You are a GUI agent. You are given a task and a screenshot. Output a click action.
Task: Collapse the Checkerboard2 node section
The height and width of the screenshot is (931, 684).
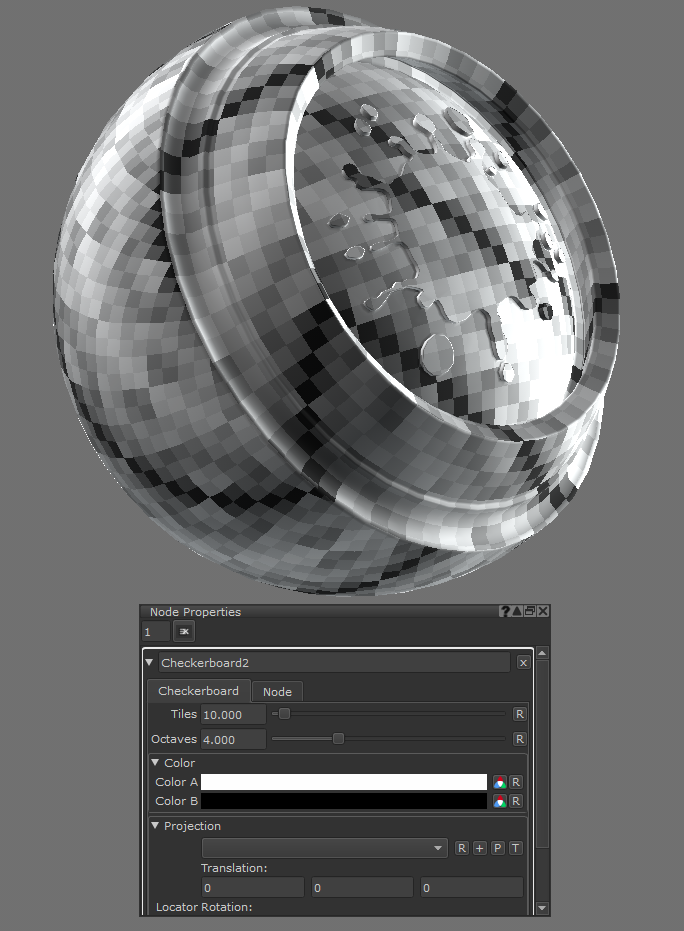click(x=150, y=662)
